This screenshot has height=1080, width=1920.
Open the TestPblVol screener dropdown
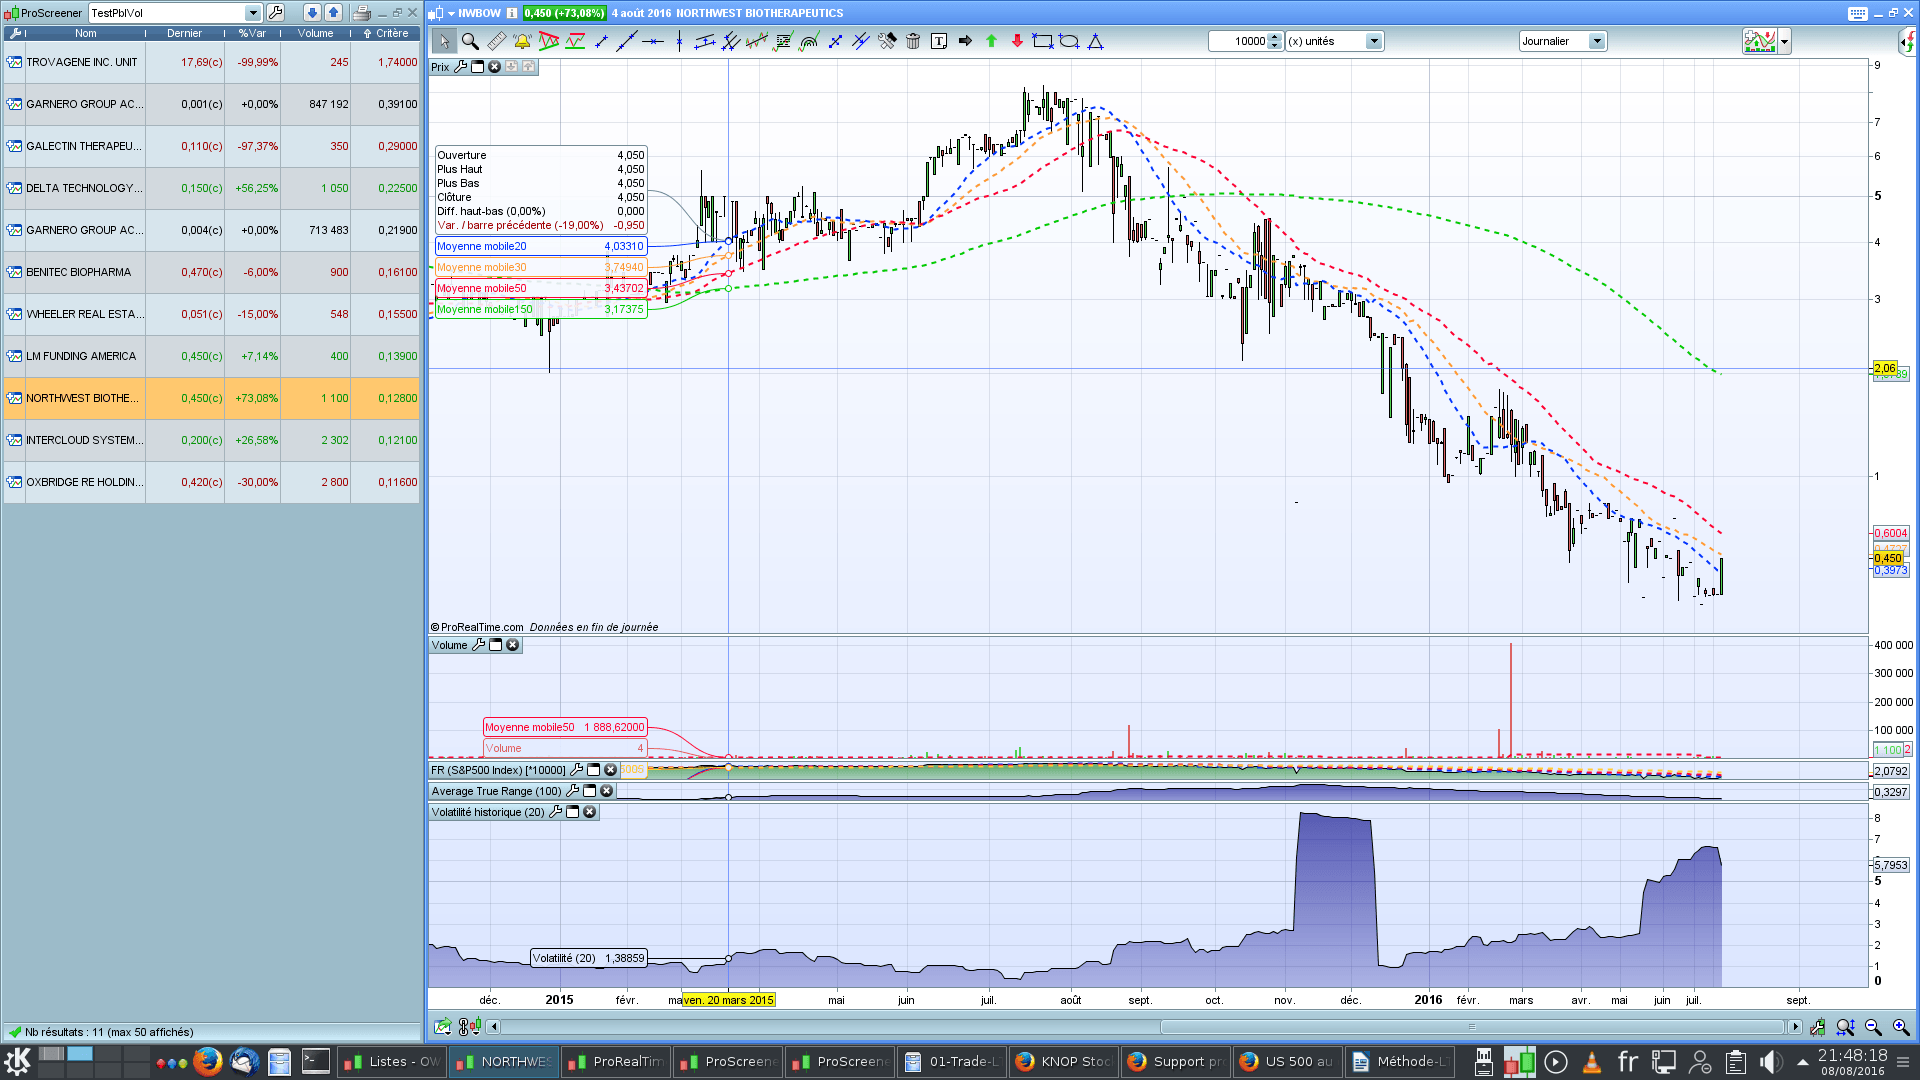tap(253, 13)
